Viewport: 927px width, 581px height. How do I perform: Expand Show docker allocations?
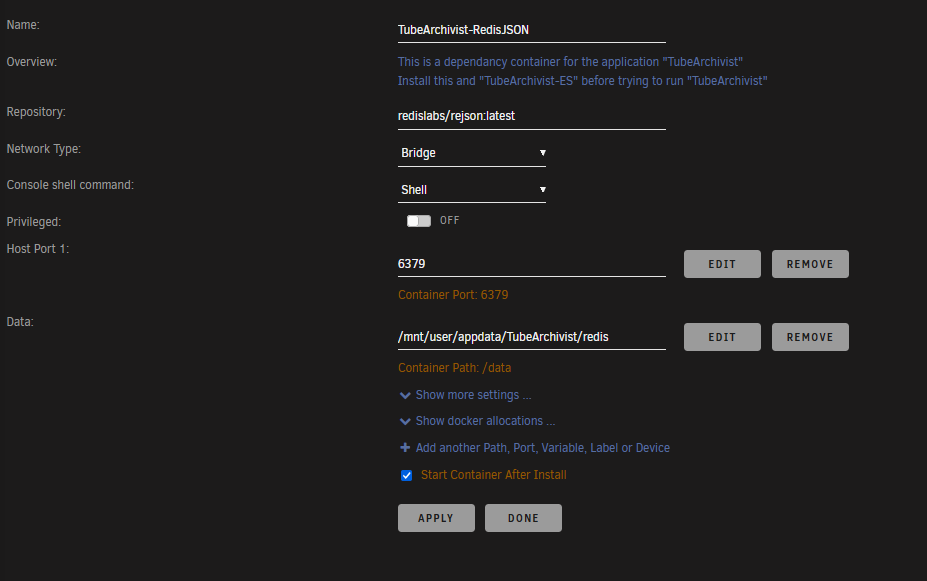[x=485, y=421]
